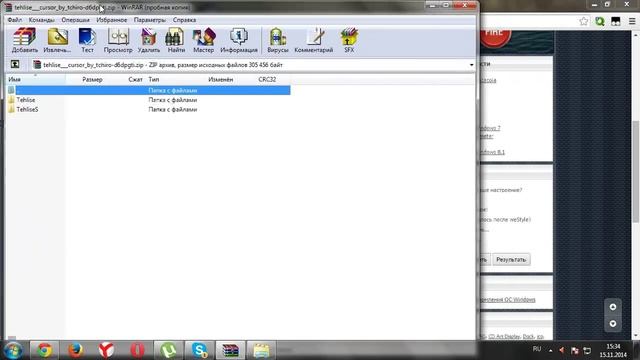Open Firefox from the taskbar
The height and width of the screenshot is (360, 640).
[76, 350]
